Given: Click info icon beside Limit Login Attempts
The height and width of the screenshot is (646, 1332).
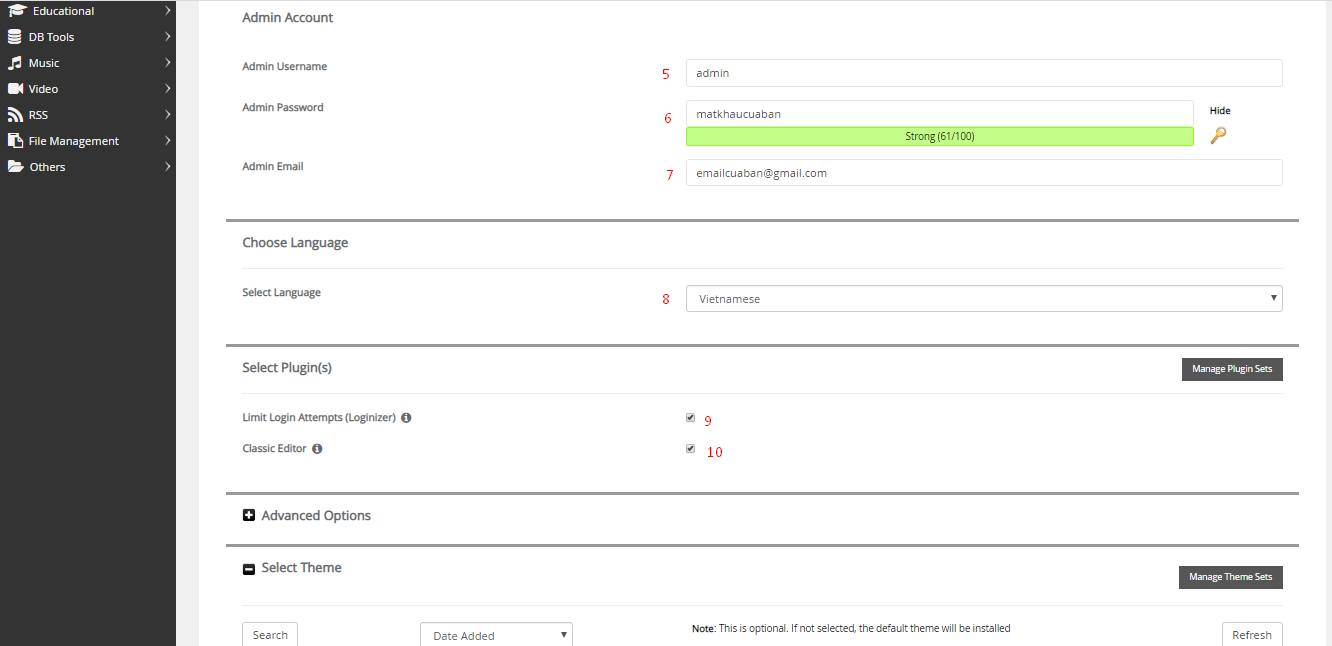Looking at the screenshot, I should point(407,418).
